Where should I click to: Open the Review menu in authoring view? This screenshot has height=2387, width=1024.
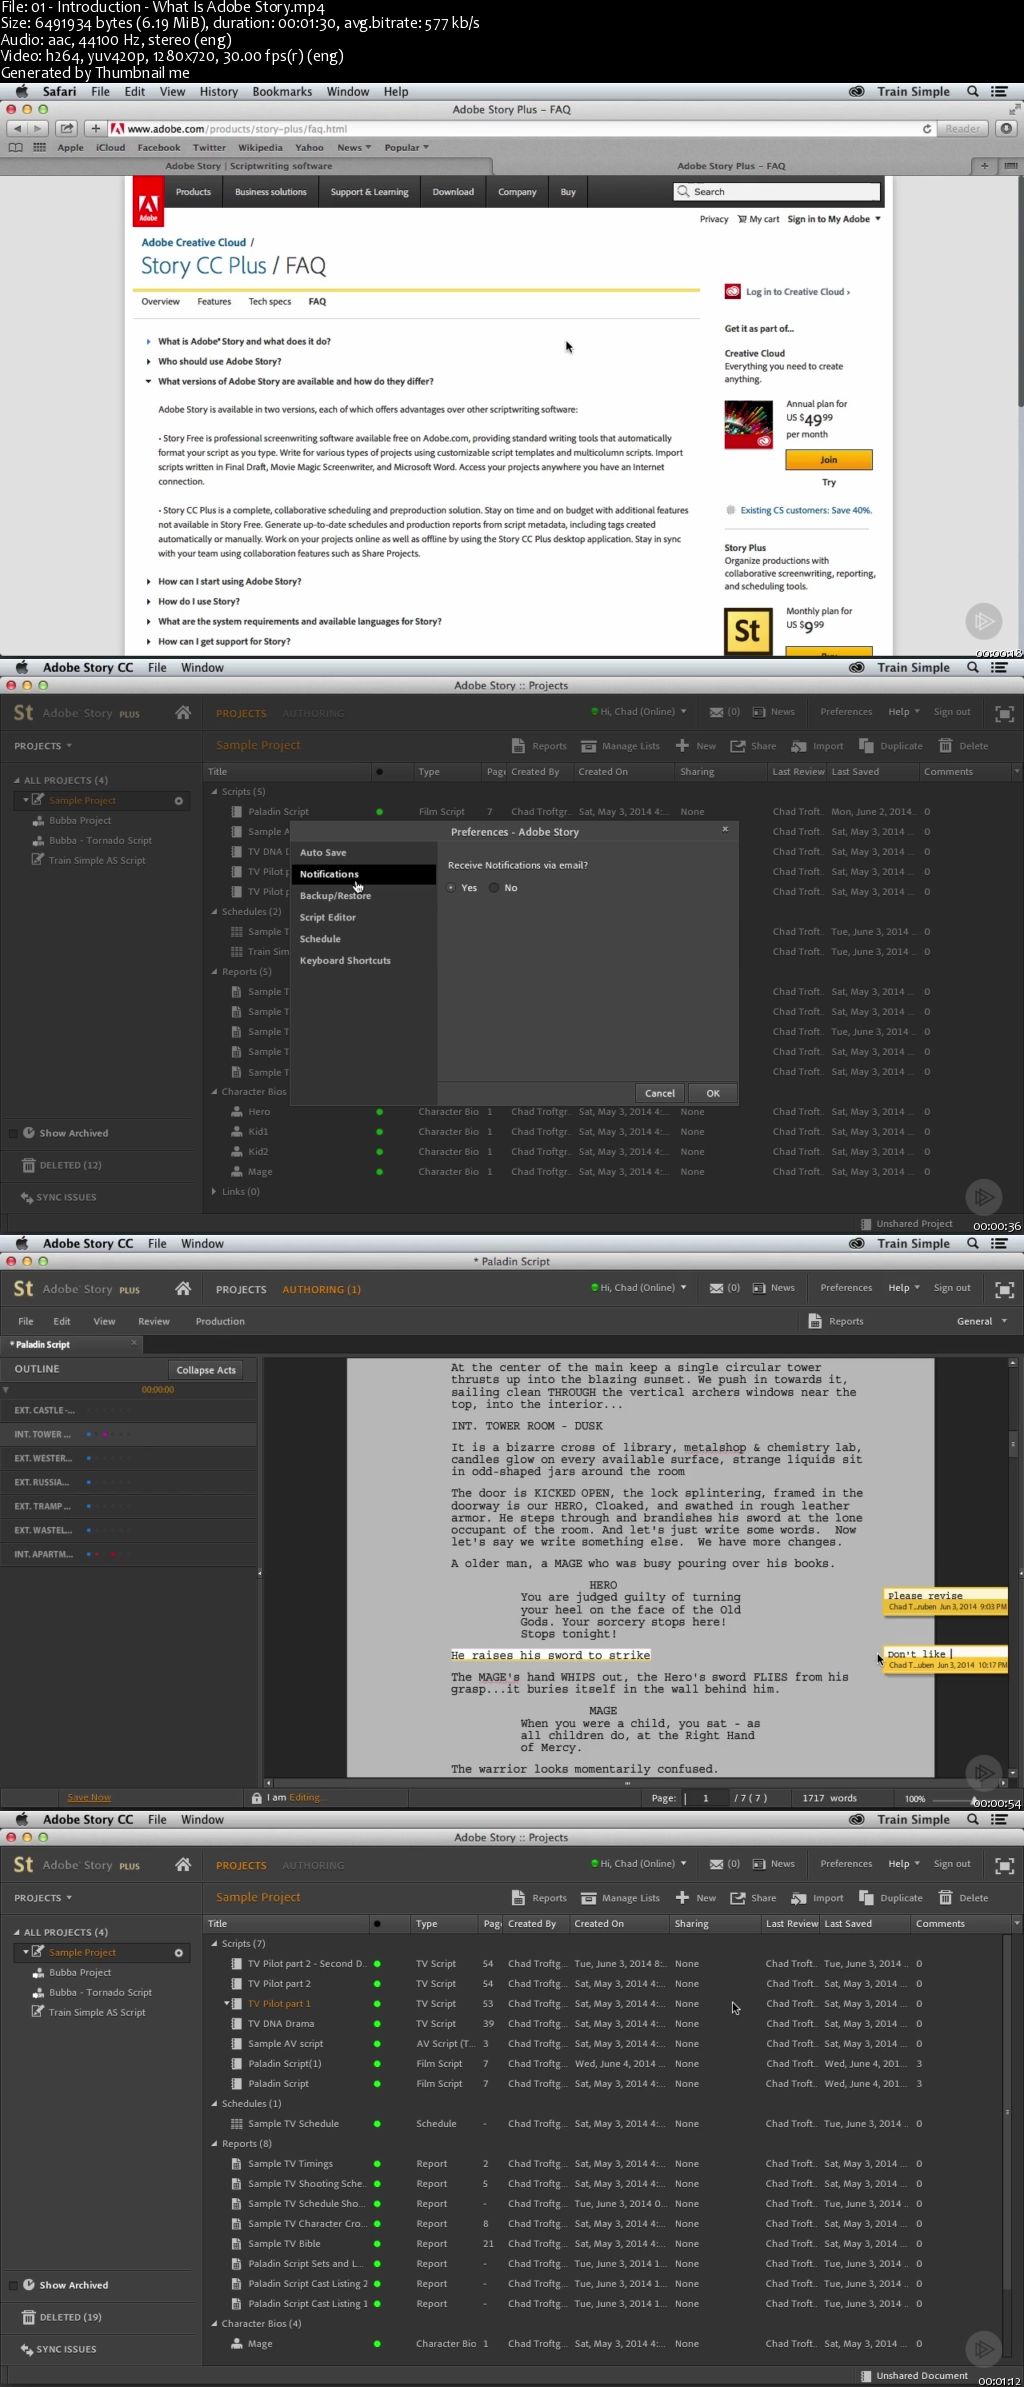[154, 1322]
